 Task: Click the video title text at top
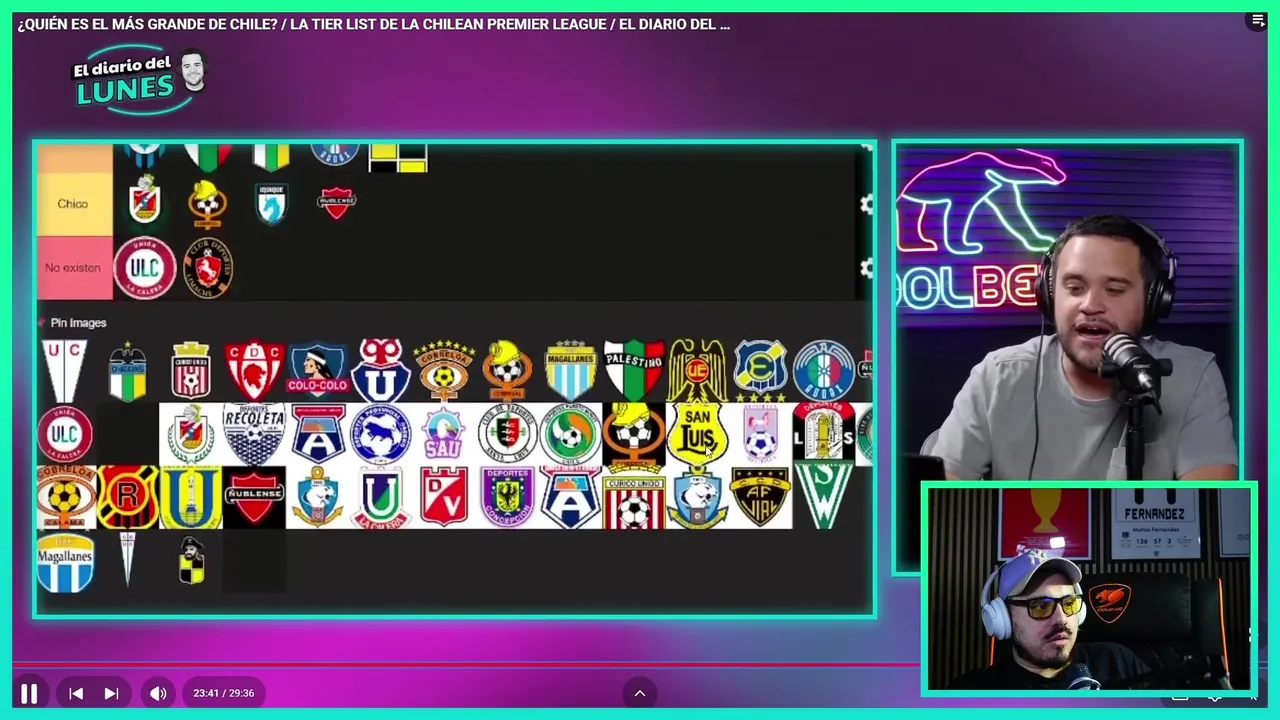coord(374,24)
